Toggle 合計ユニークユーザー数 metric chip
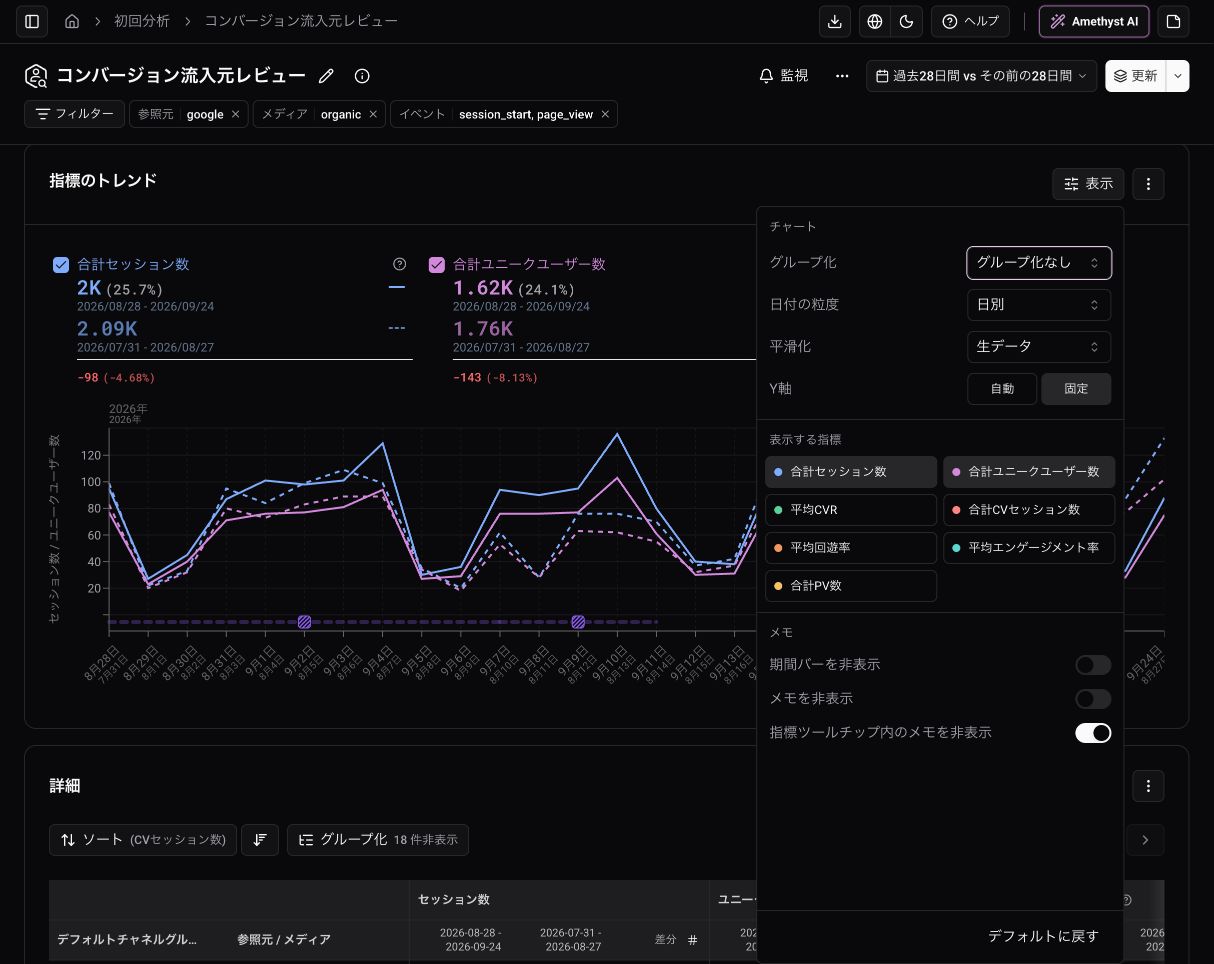1214x964 pixels. pyautogui.click(x=1029, y=472)
